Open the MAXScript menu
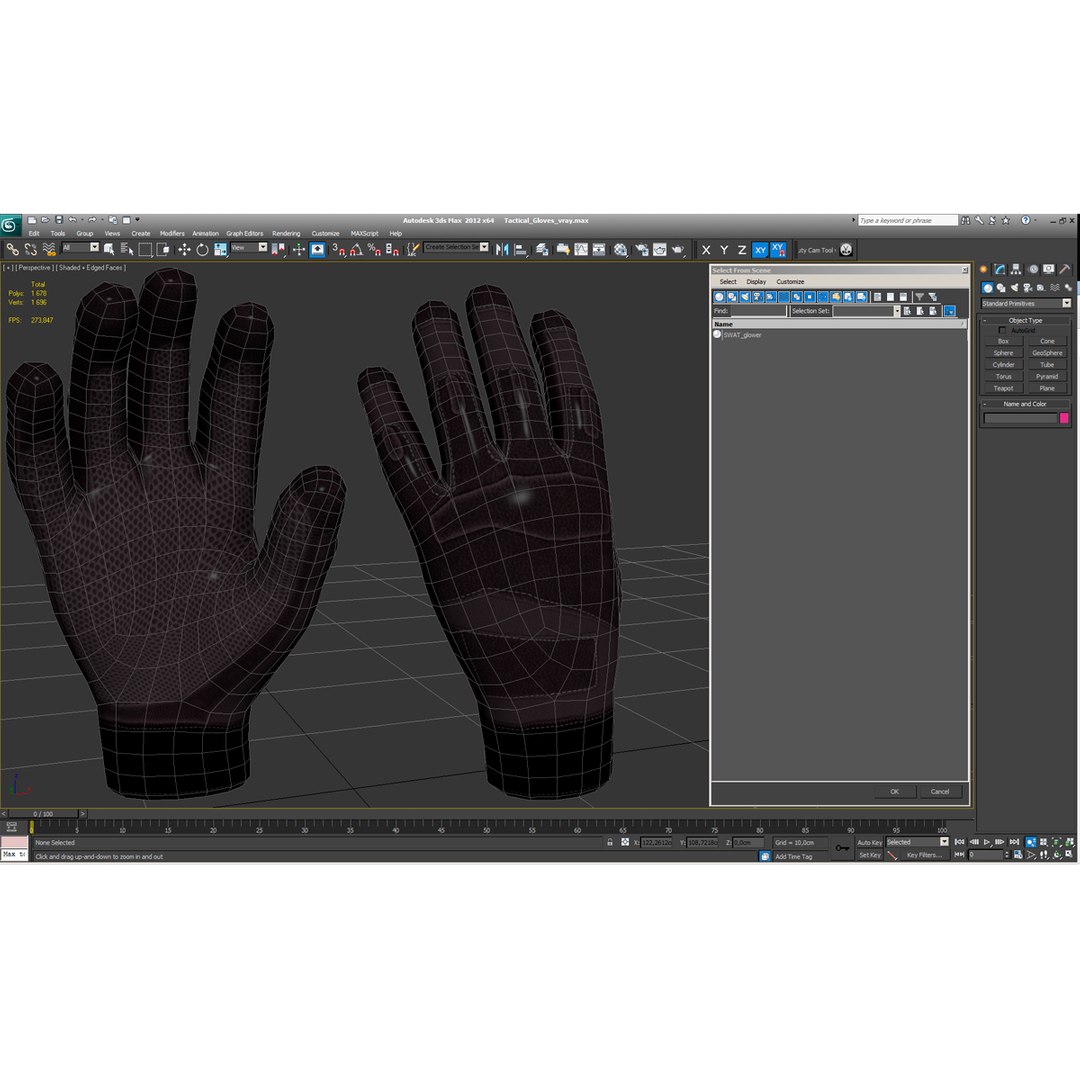Image resolution: width=1080 pixels, height=1080 pixels. click(x=364, y=233)
